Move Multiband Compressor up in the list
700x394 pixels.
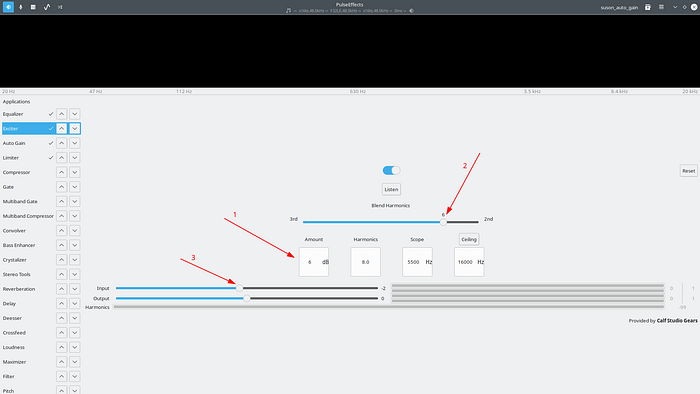click(62, 216)
